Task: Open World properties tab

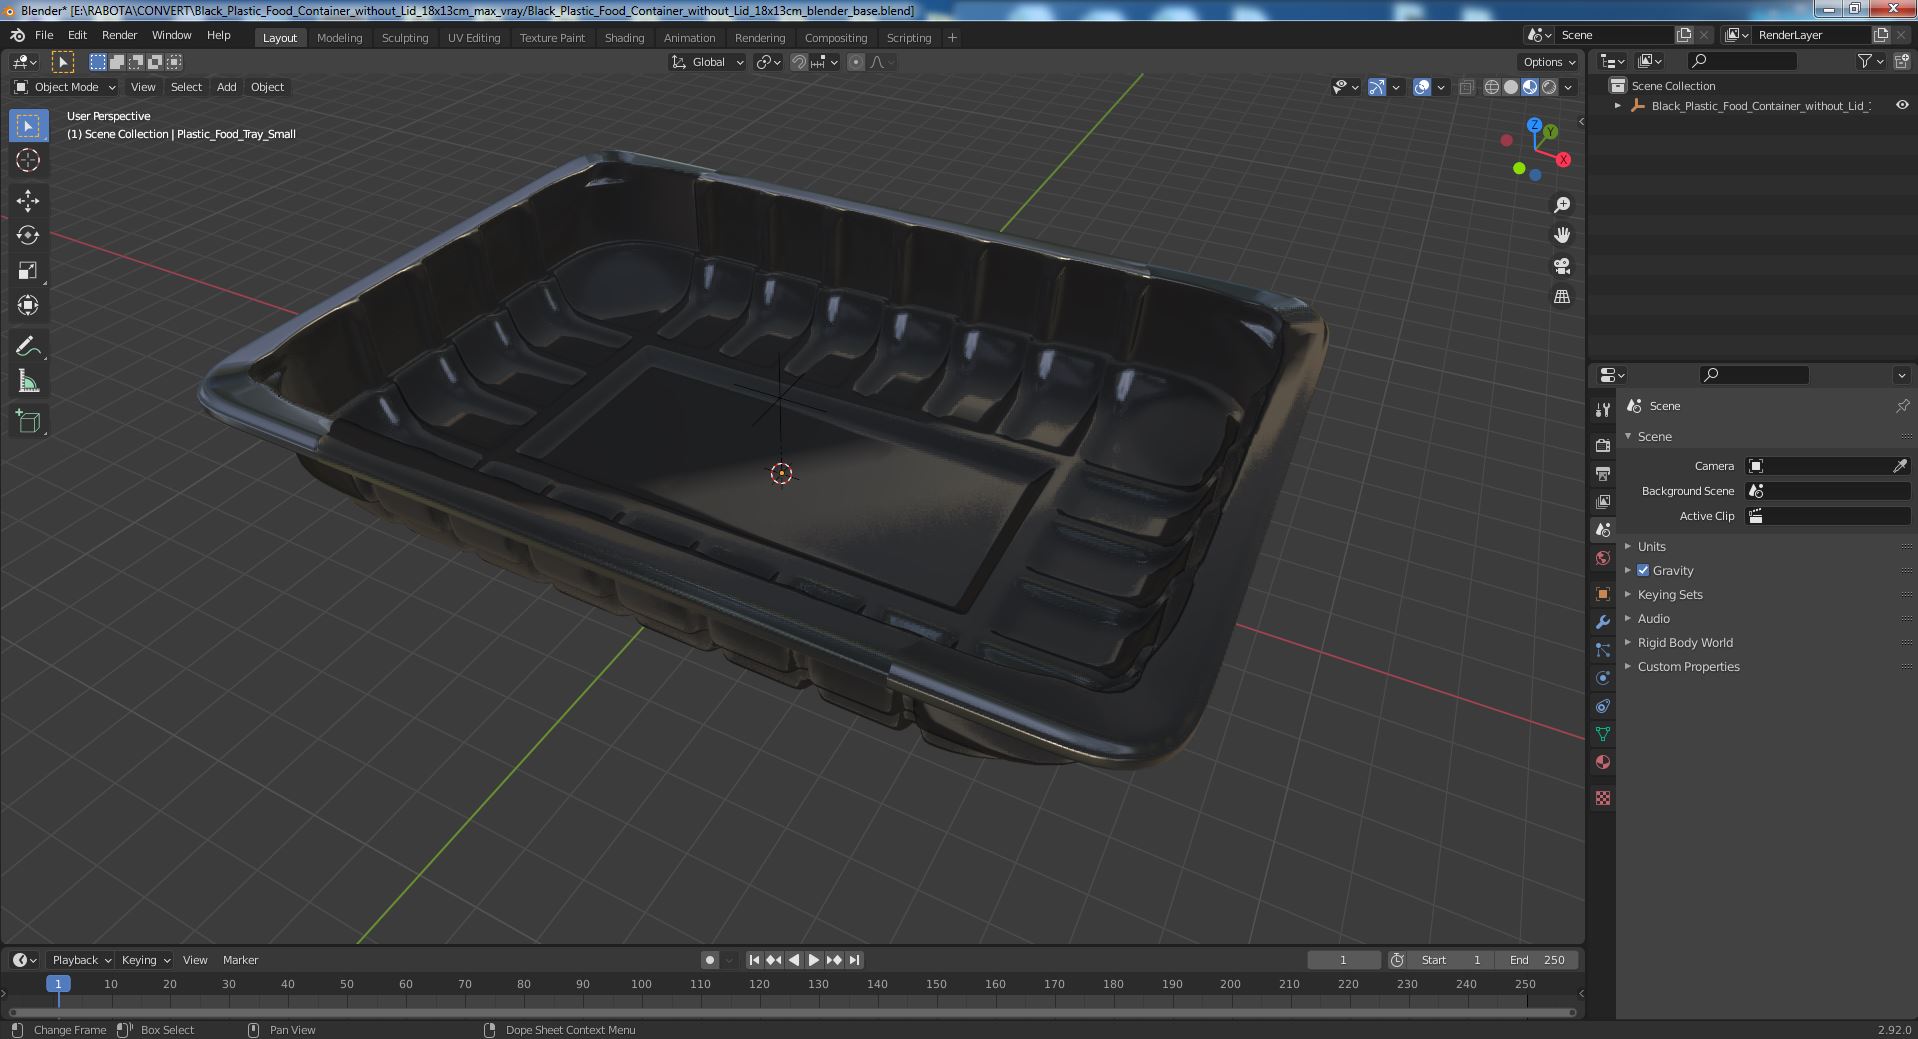Action: tap(1603, 558)
